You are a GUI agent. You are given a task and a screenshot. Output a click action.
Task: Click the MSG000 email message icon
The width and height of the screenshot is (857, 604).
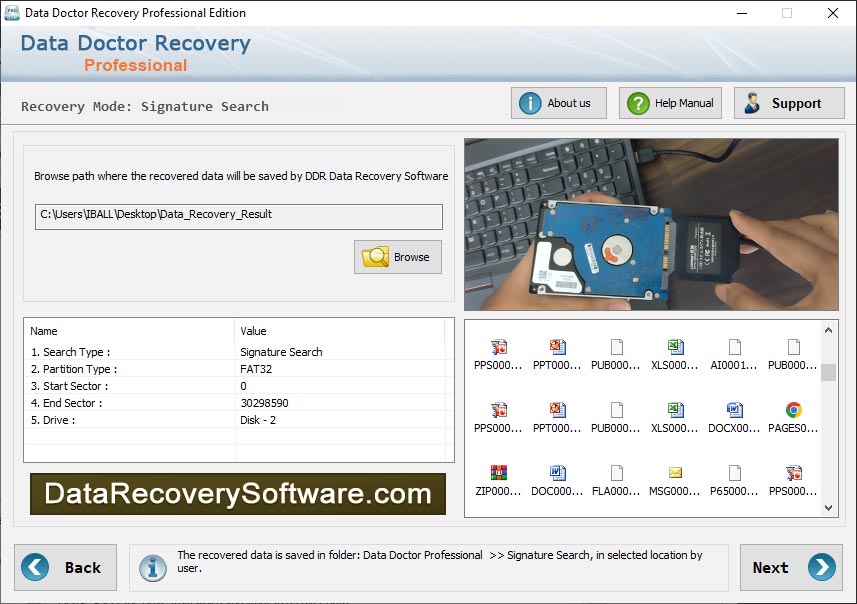(x=676, y=471)
